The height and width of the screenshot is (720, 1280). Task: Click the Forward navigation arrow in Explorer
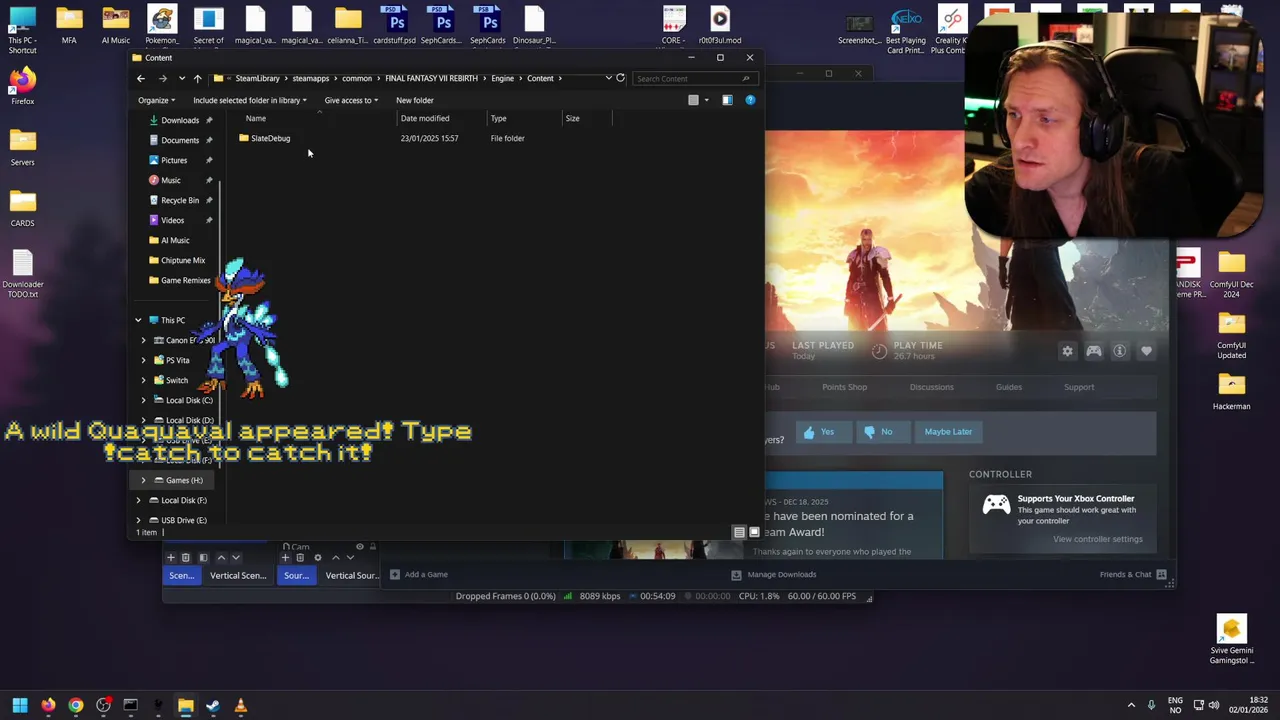tap(162, 78)
